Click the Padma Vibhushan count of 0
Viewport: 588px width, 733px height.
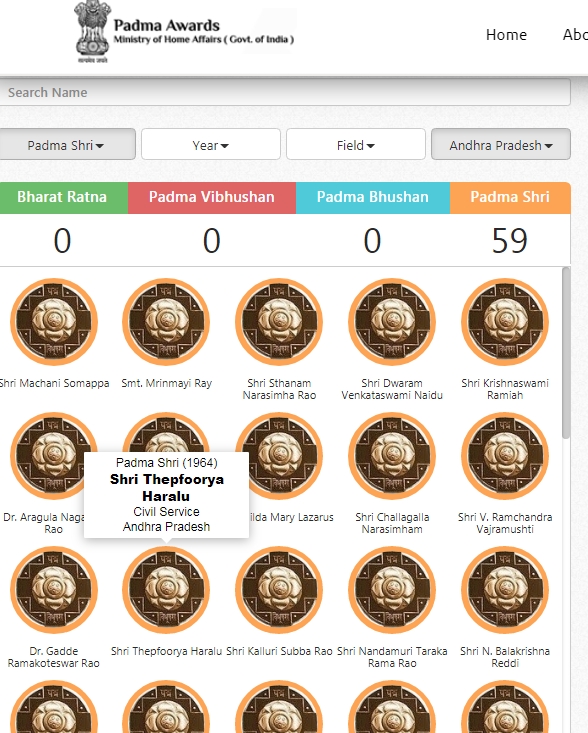[212, 241]
